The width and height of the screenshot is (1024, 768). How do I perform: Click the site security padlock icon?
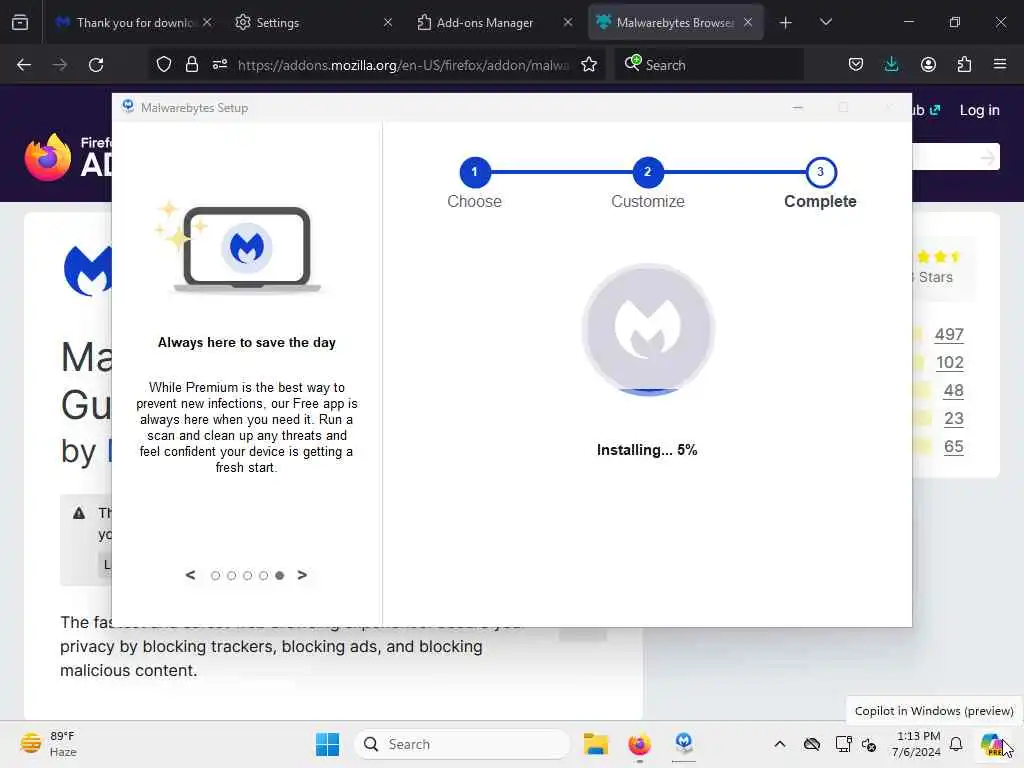[191, 65]
